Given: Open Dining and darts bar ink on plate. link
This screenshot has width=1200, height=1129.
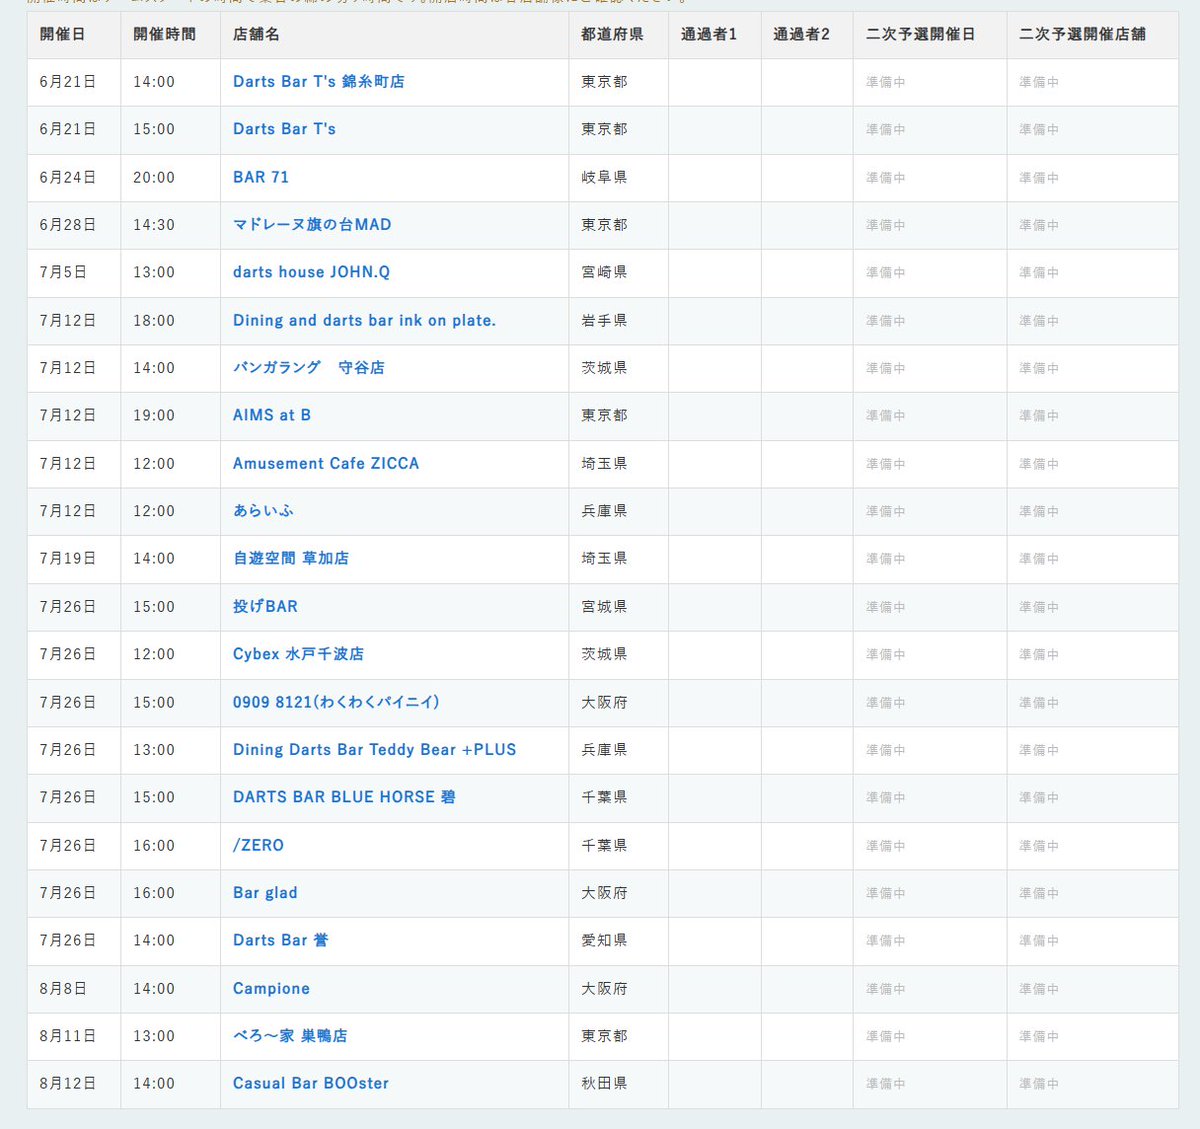Looking at the screenshot, I should (x=364, y=320).
